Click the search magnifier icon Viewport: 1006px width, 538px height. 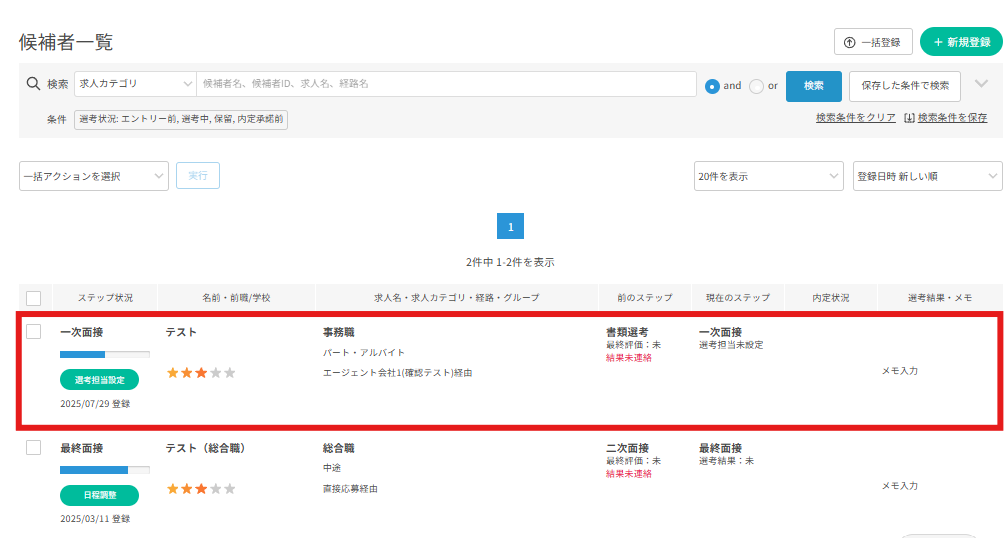[32, 85]
